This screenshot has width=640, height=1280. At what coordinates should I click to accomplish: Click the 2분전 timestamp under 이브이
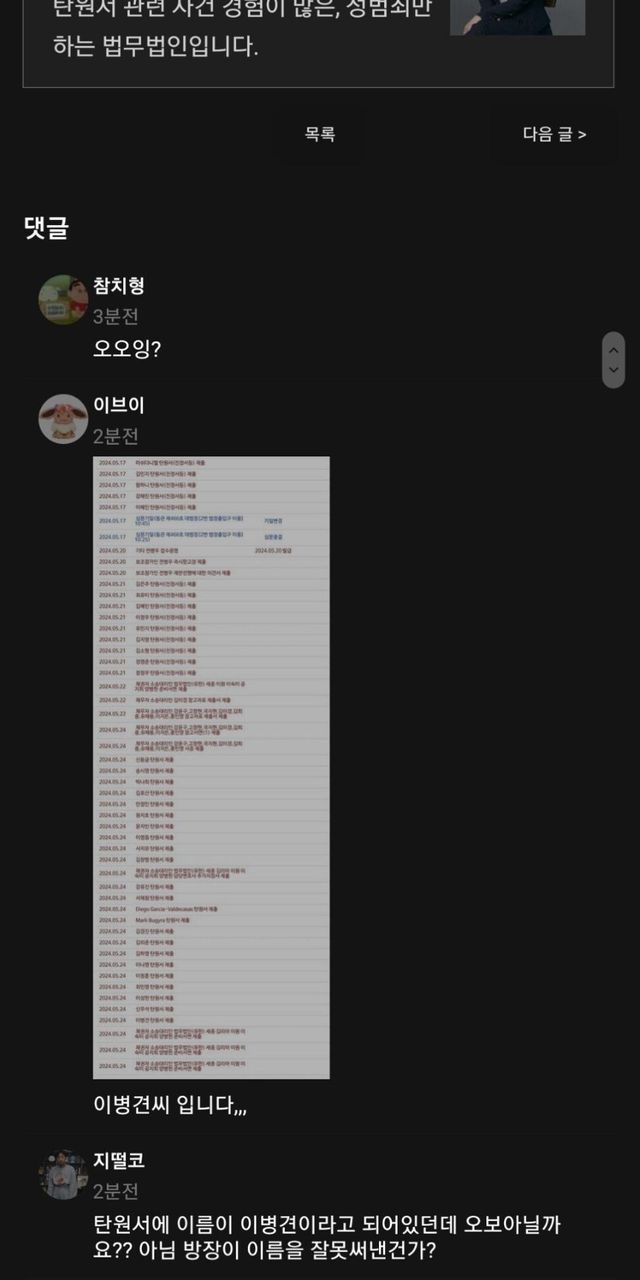click(x=116, y=437)
